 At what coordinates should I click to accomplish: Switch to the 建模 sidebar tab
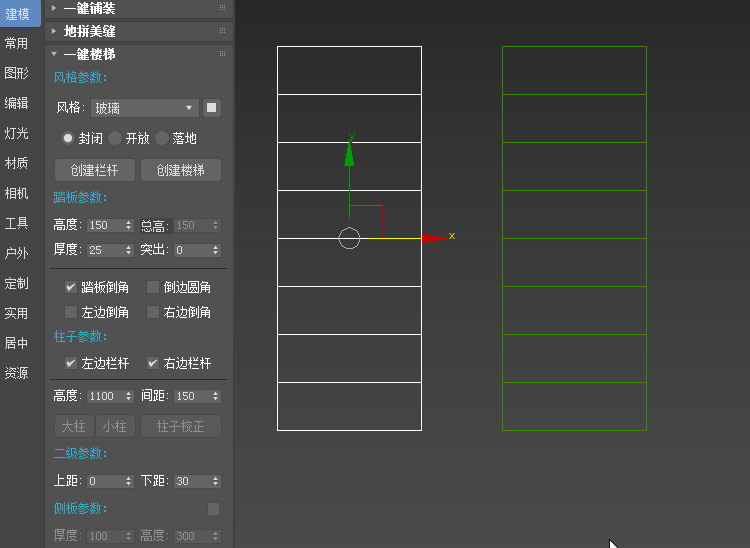[x=20, y=13]
